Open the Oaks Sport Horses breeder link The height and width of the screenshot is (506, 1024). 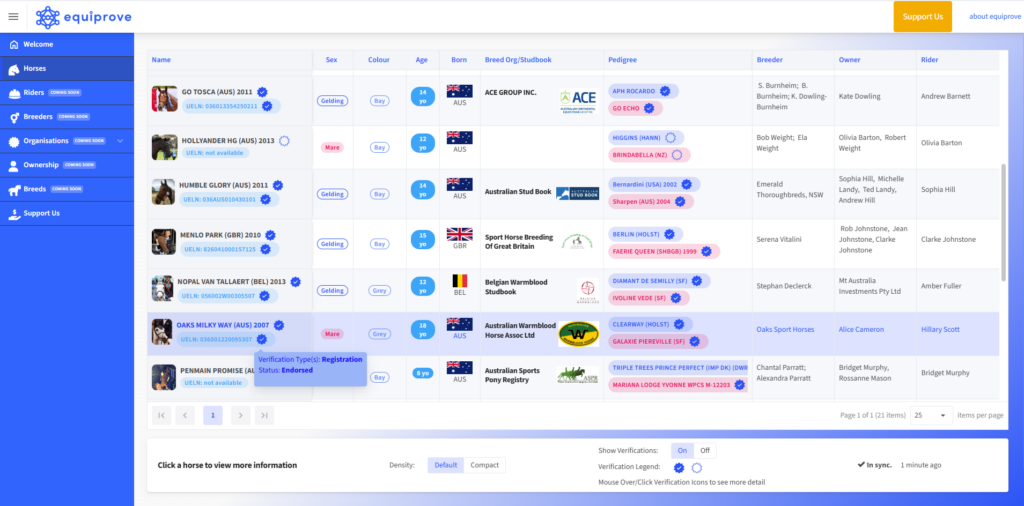click(785, 330)
